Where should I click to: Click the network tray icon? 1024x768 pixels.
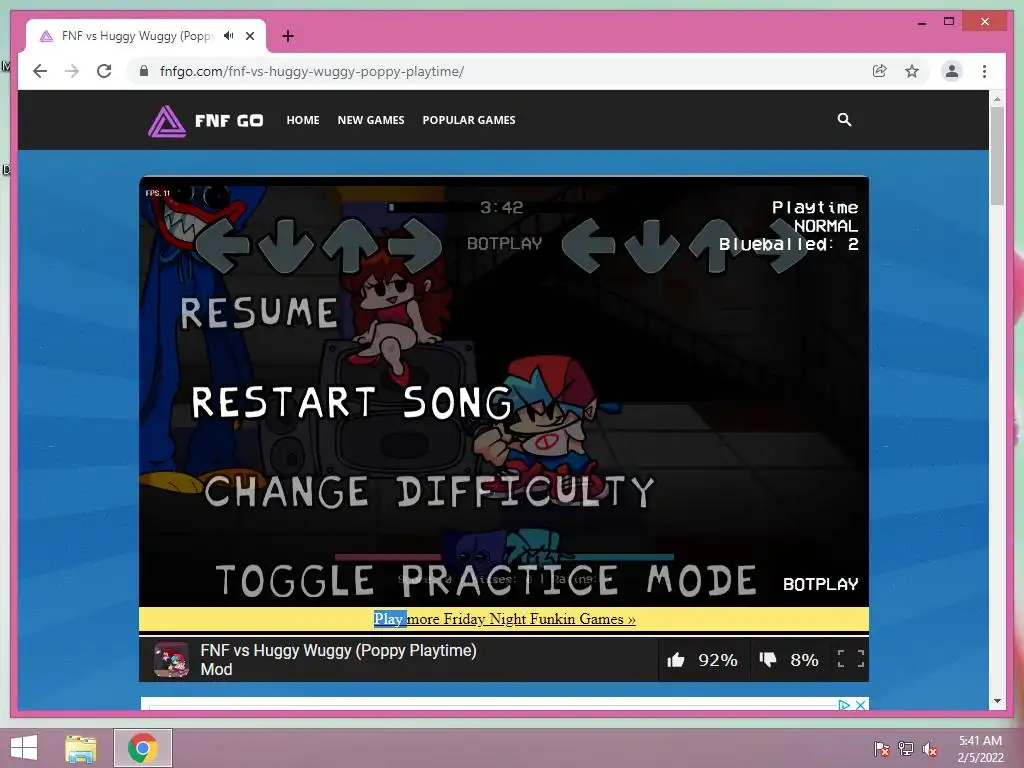click(906, 749)
